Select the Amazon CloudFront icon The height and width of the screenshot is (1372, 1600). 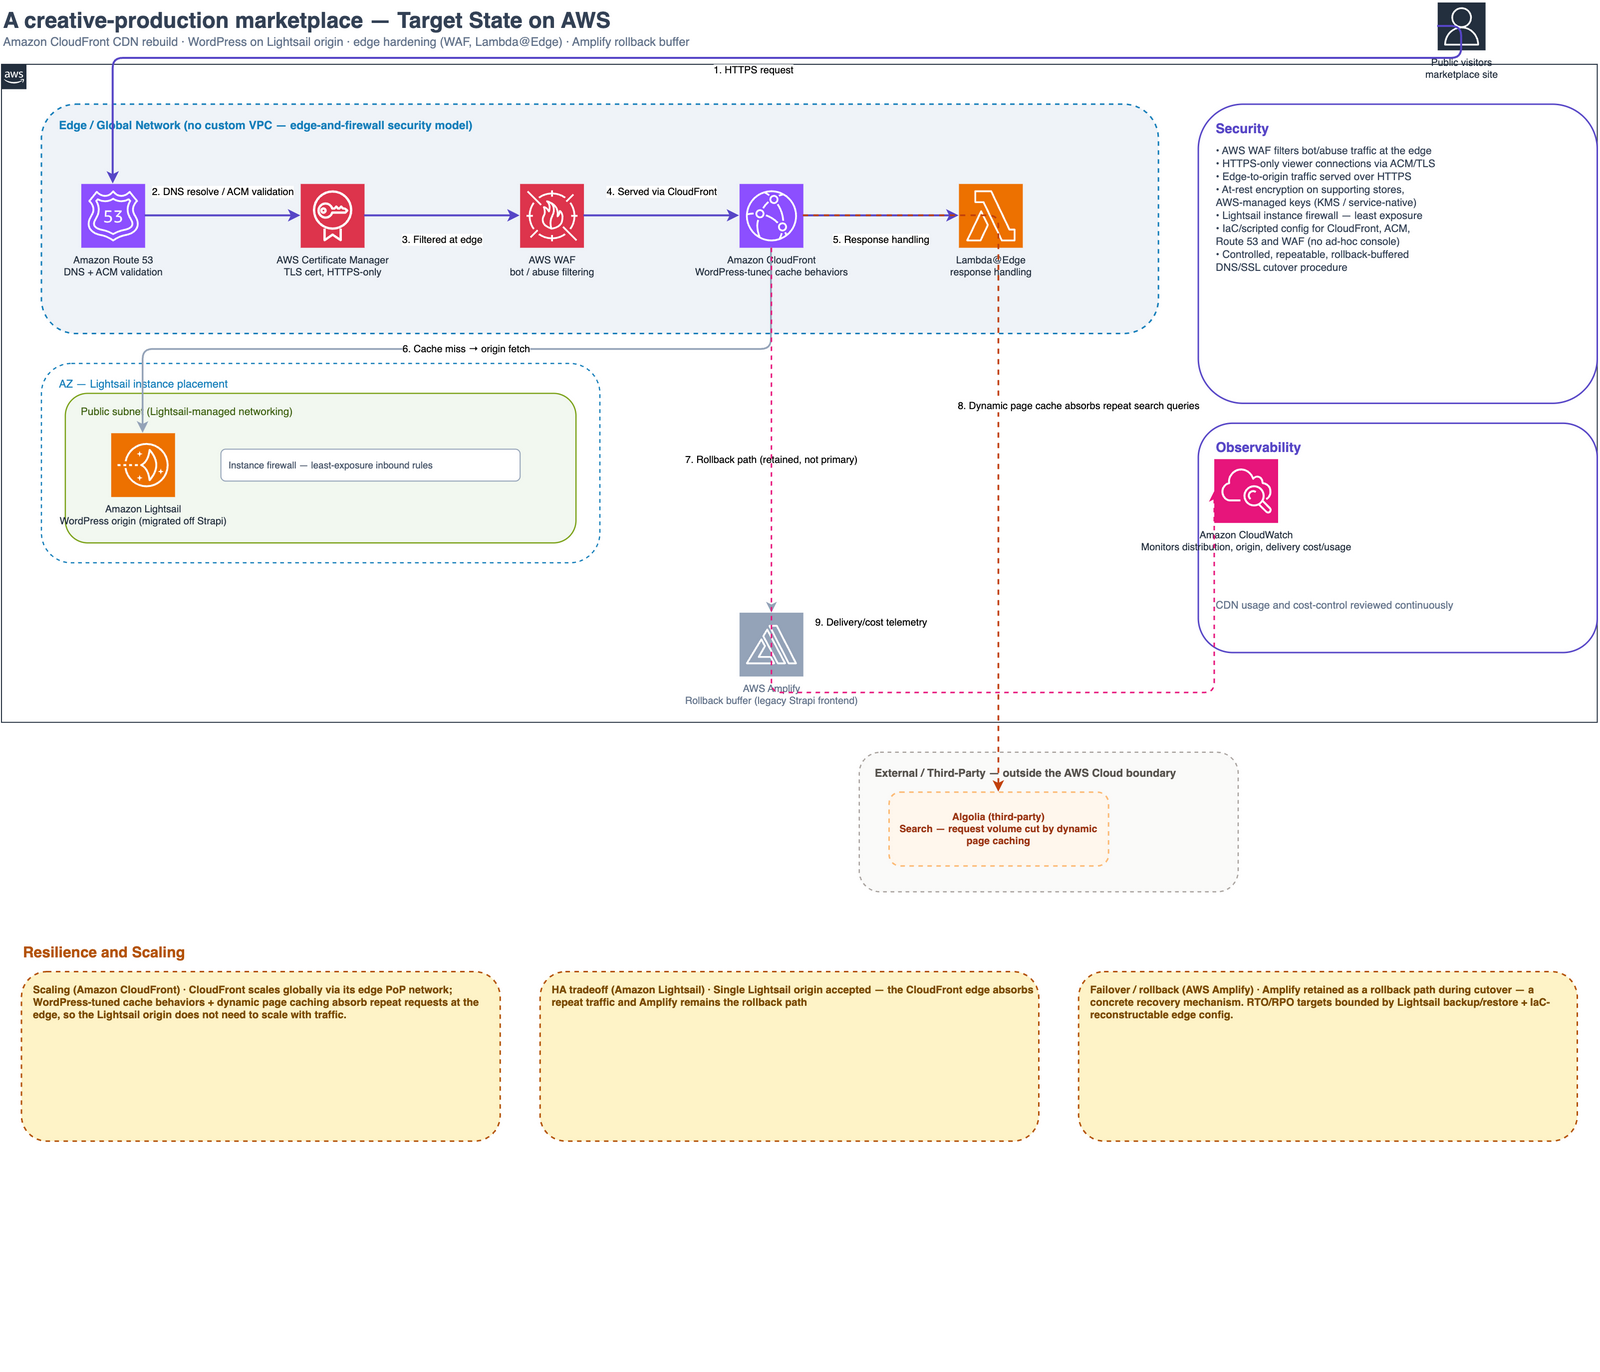[771, 216]
